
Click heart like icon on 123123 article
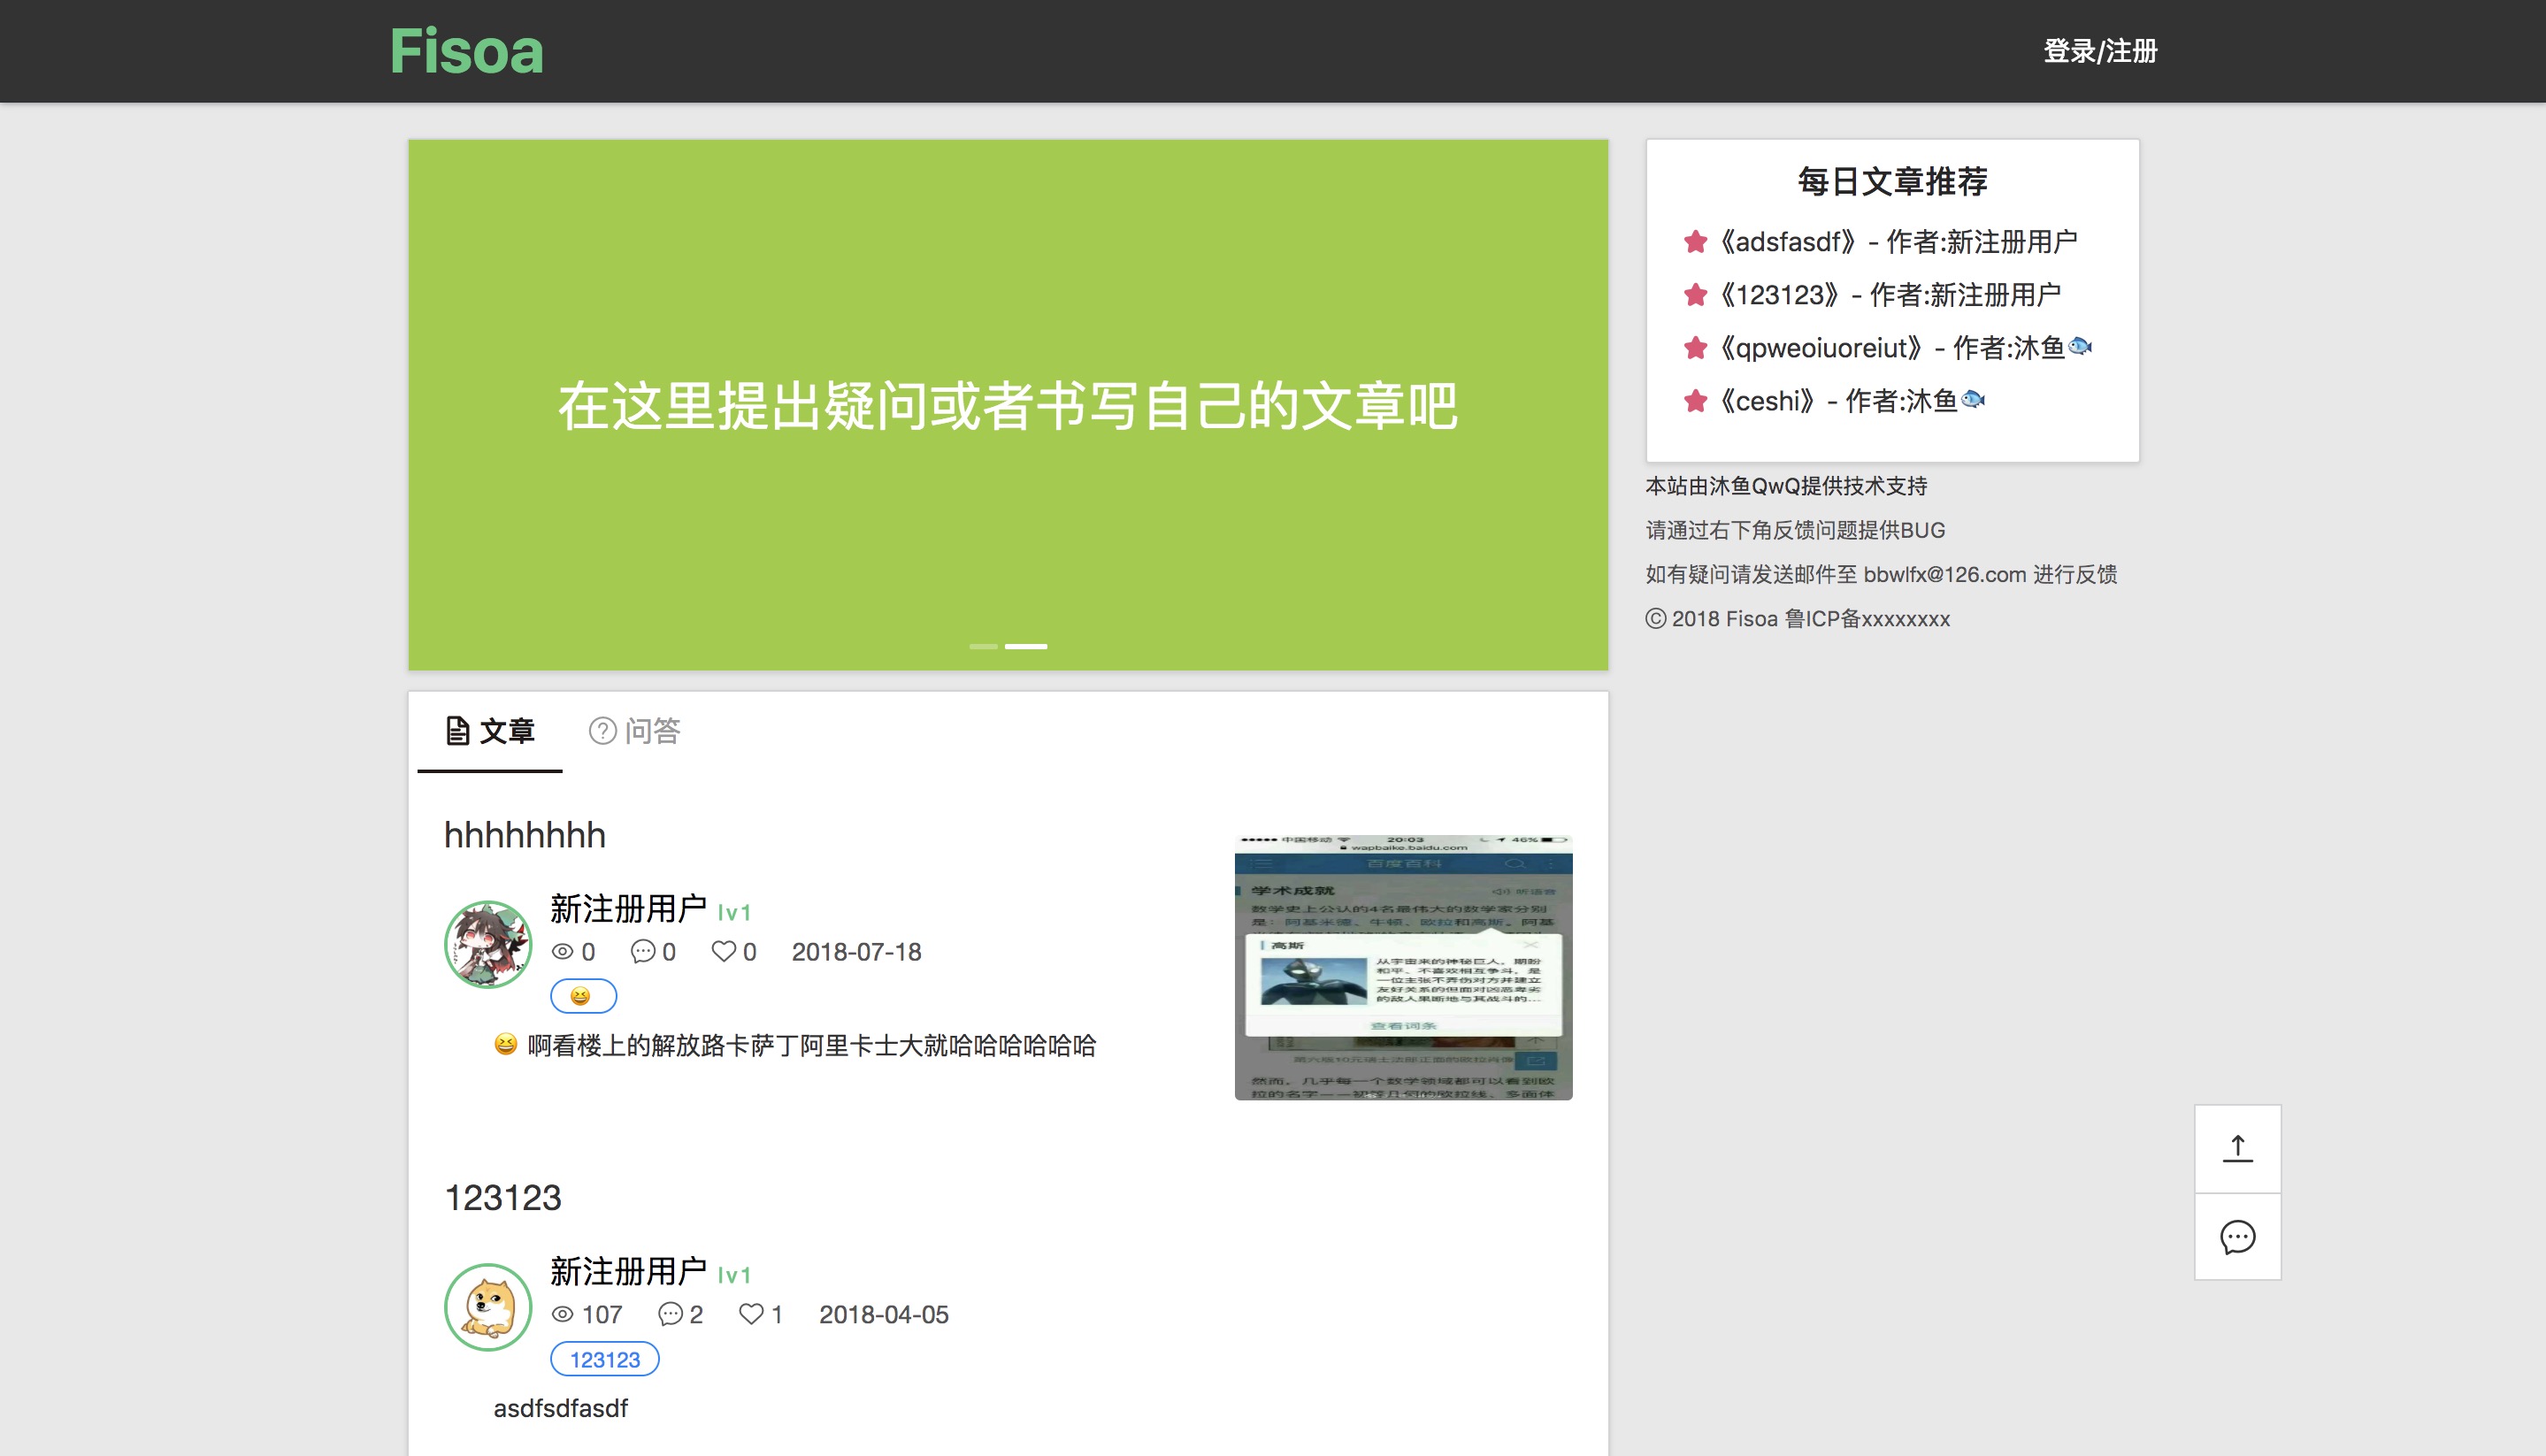click(x=750, y=1314)
